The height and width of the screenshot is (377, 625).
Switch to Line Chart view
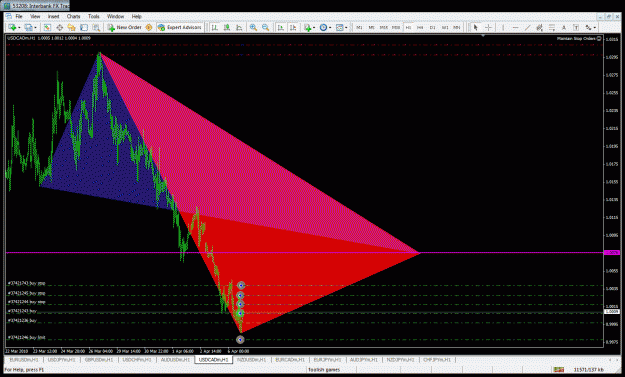click(239, 27)
